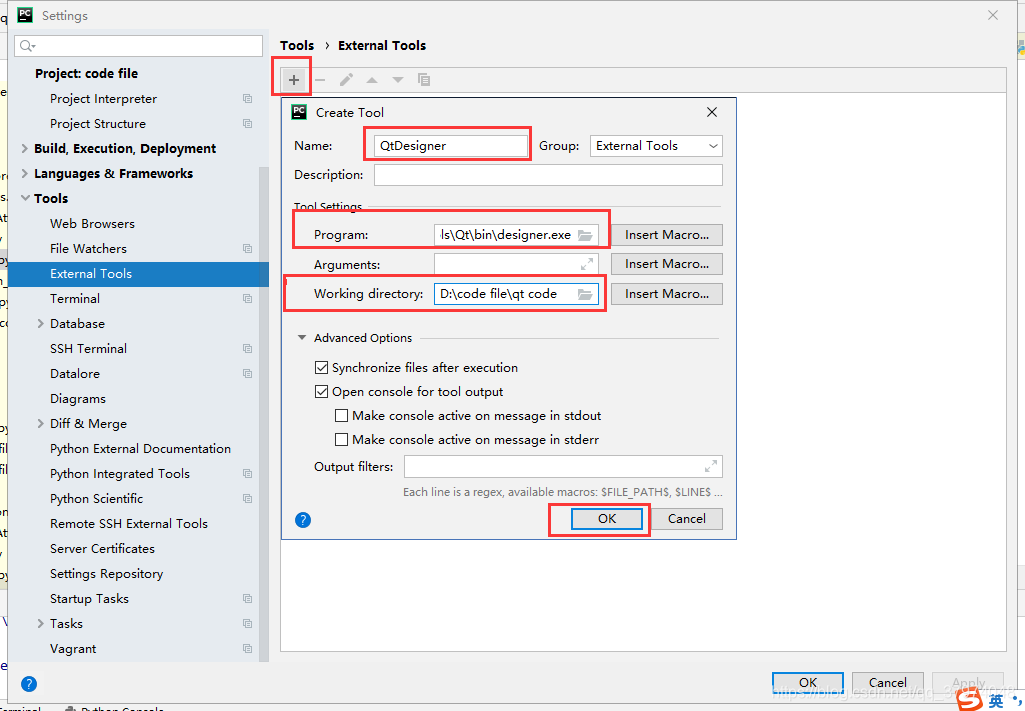Click project-level icon beside Project Interpreter

(247, 99)
